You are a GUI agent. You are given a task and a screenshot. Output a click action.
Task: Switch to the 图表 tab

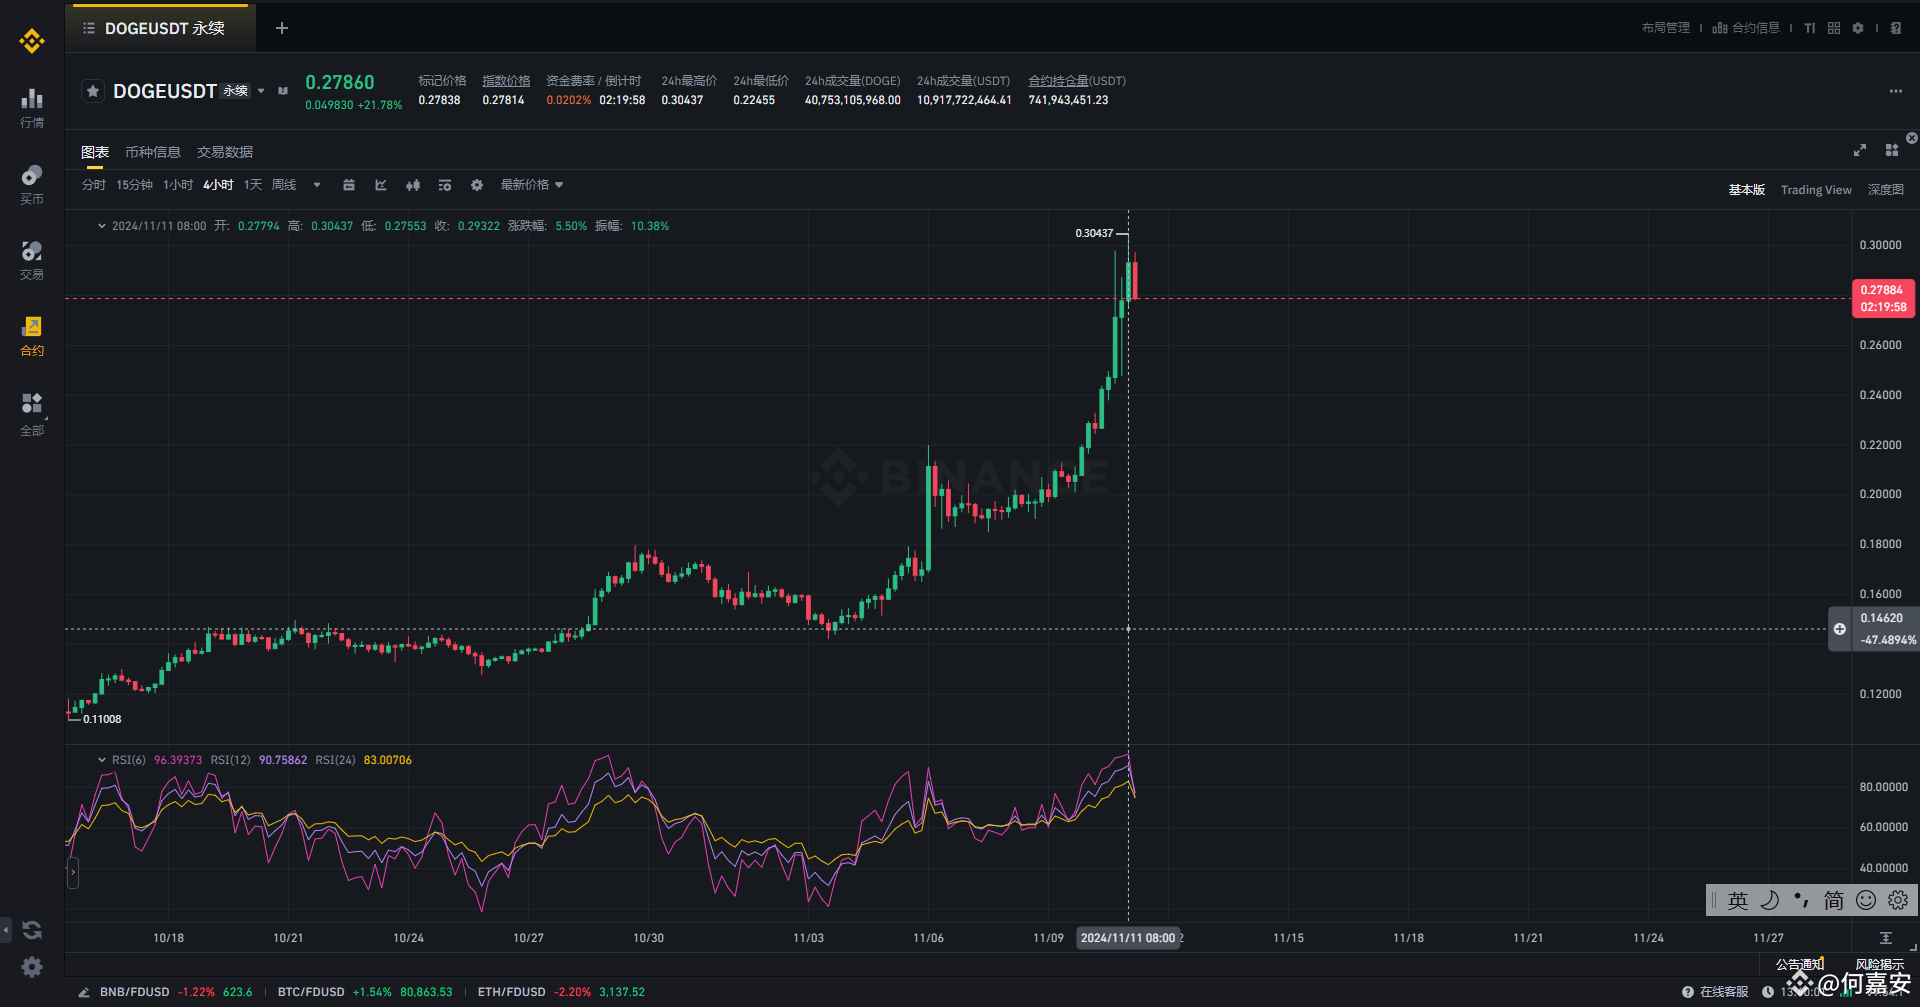pyautogui.click(x=95, y=152)
